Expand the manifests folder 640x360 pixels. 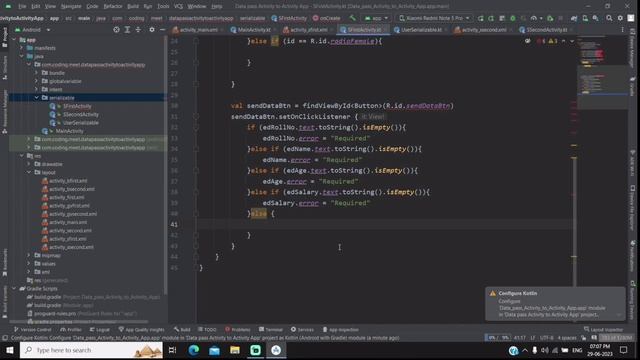(22, 48)
